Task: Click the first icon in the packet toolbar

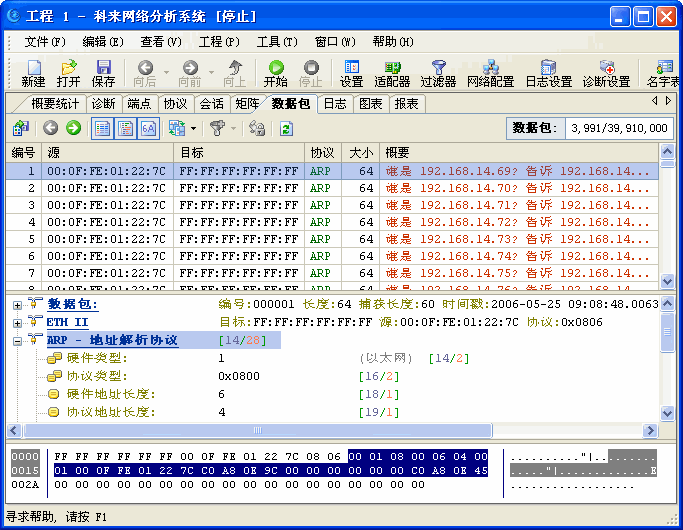Action: pyautogui.click(x=21, y=128)
